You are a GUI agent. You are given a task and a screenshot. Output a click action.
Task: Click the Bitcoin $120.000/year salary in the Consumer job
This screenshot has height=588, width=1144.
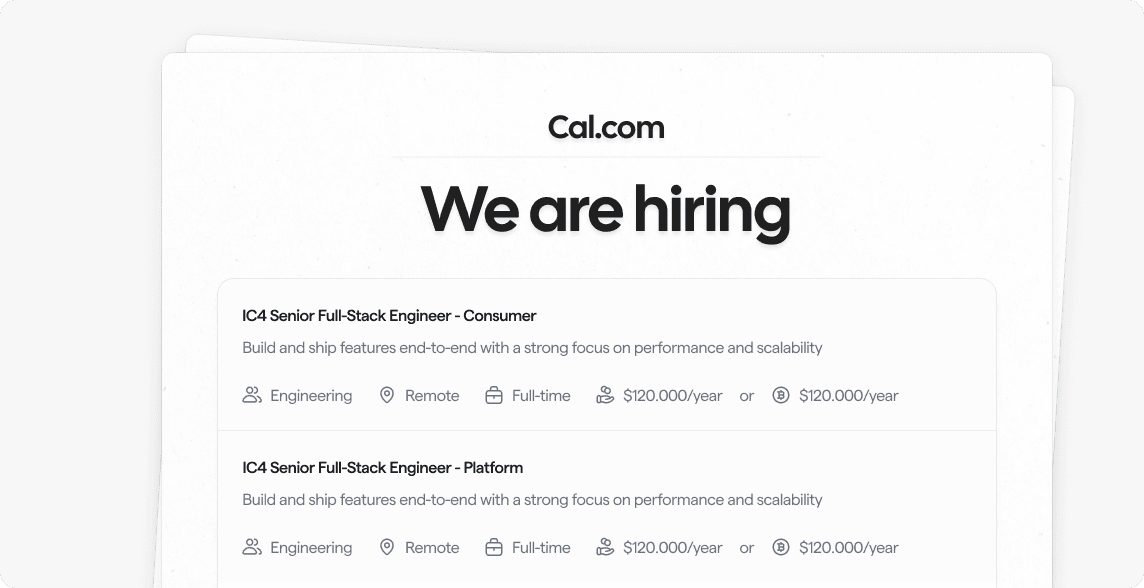849,396
